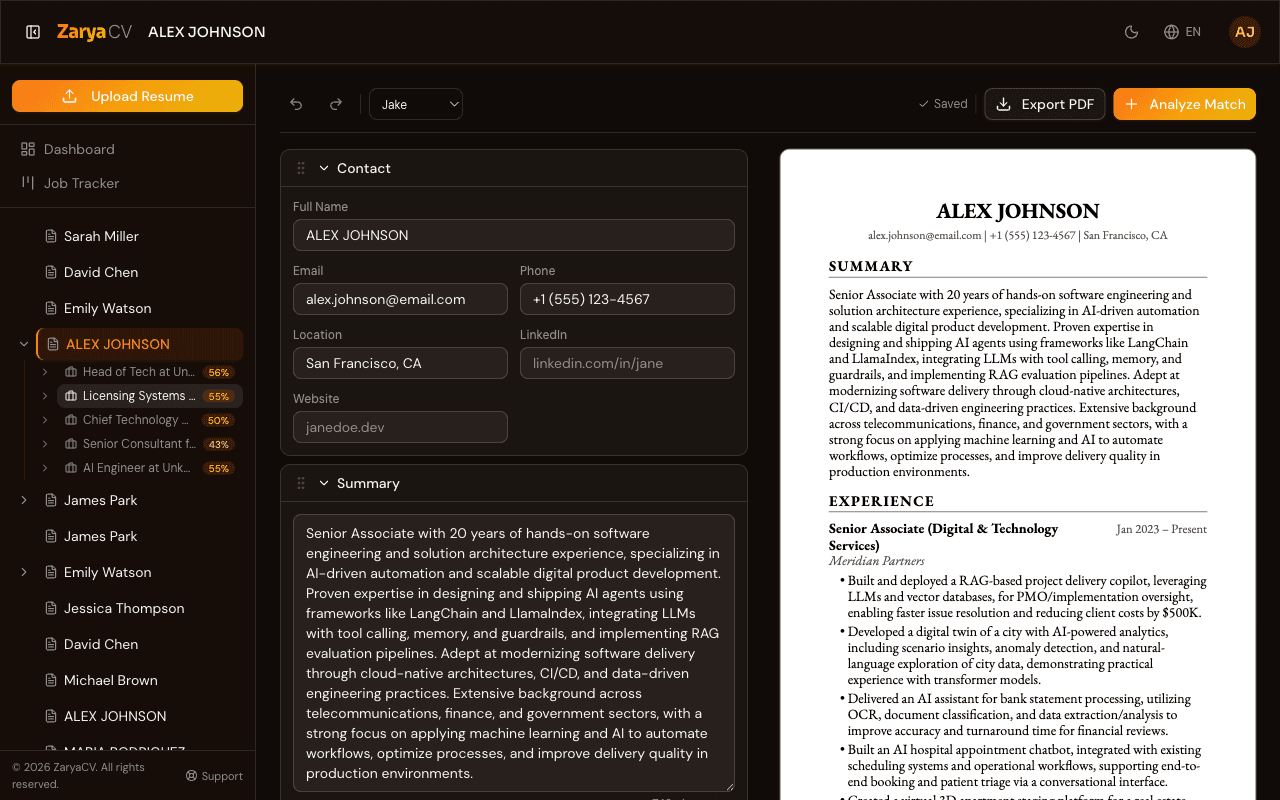Click the Contact section drag handle icon
Viewport: 1280px width, 800px height.
tap(300, 168)
